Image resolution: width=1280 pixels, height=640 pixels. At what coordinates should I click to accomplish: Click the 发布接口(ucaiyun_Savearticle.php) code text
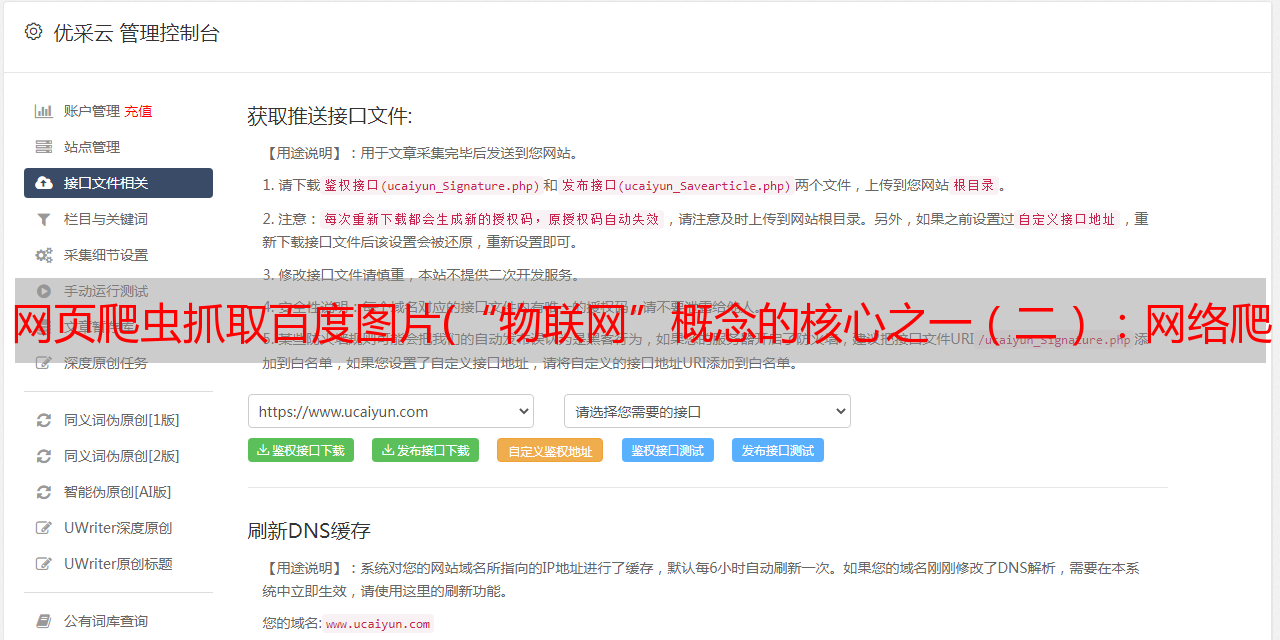(x=677, y=185)
